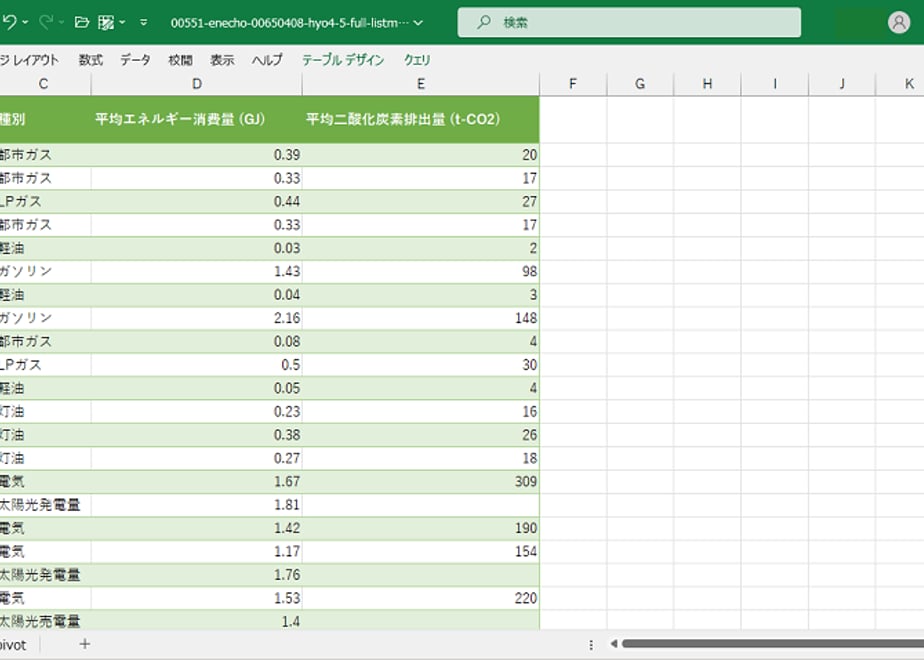The image size is (924, 660).
Task: Select the ガソリン cell beside 1.43
Action: [45, 272]
